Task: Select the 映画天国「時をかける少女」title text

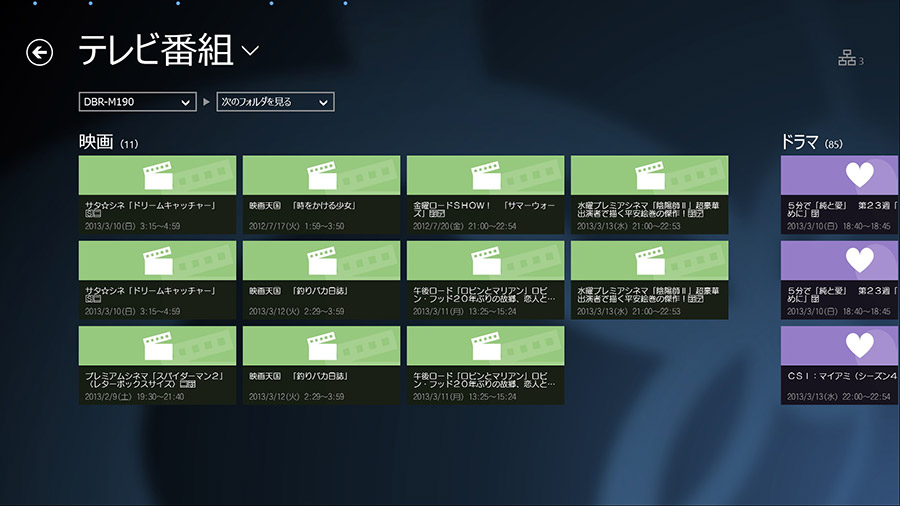Action: [x=303, y=206]
